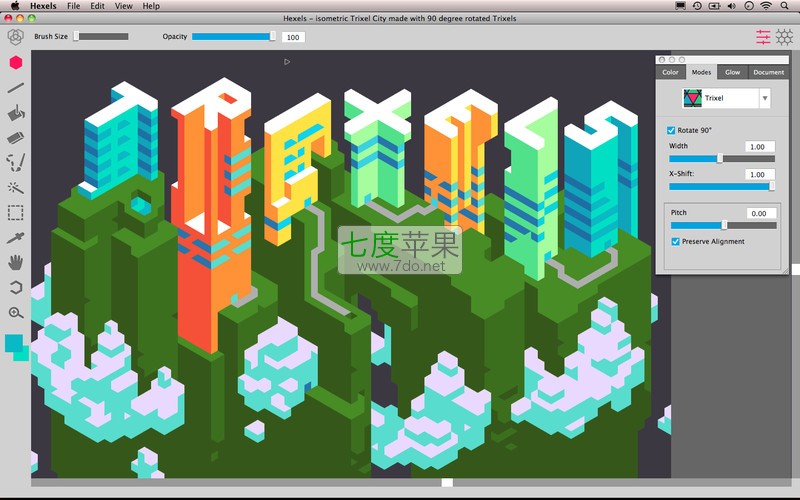
Task: Select the Rotate hexagon tool
Action: (x=16, y=288)
